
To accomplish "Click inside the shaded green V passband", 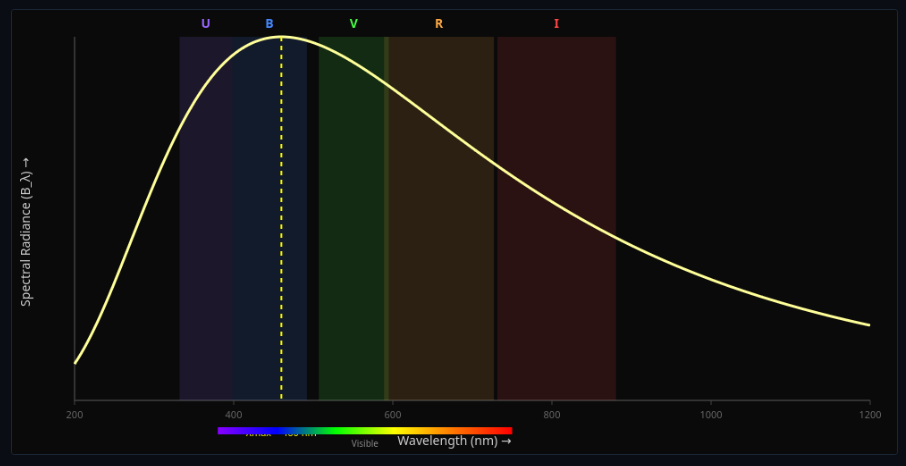I will coord(351,250).
